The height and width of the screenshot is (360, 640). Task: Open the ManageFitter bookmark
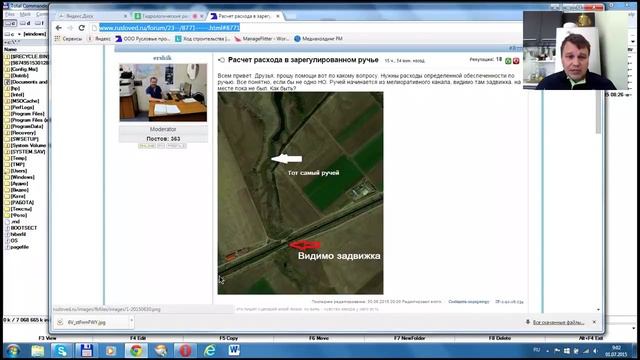click(262, 39)
